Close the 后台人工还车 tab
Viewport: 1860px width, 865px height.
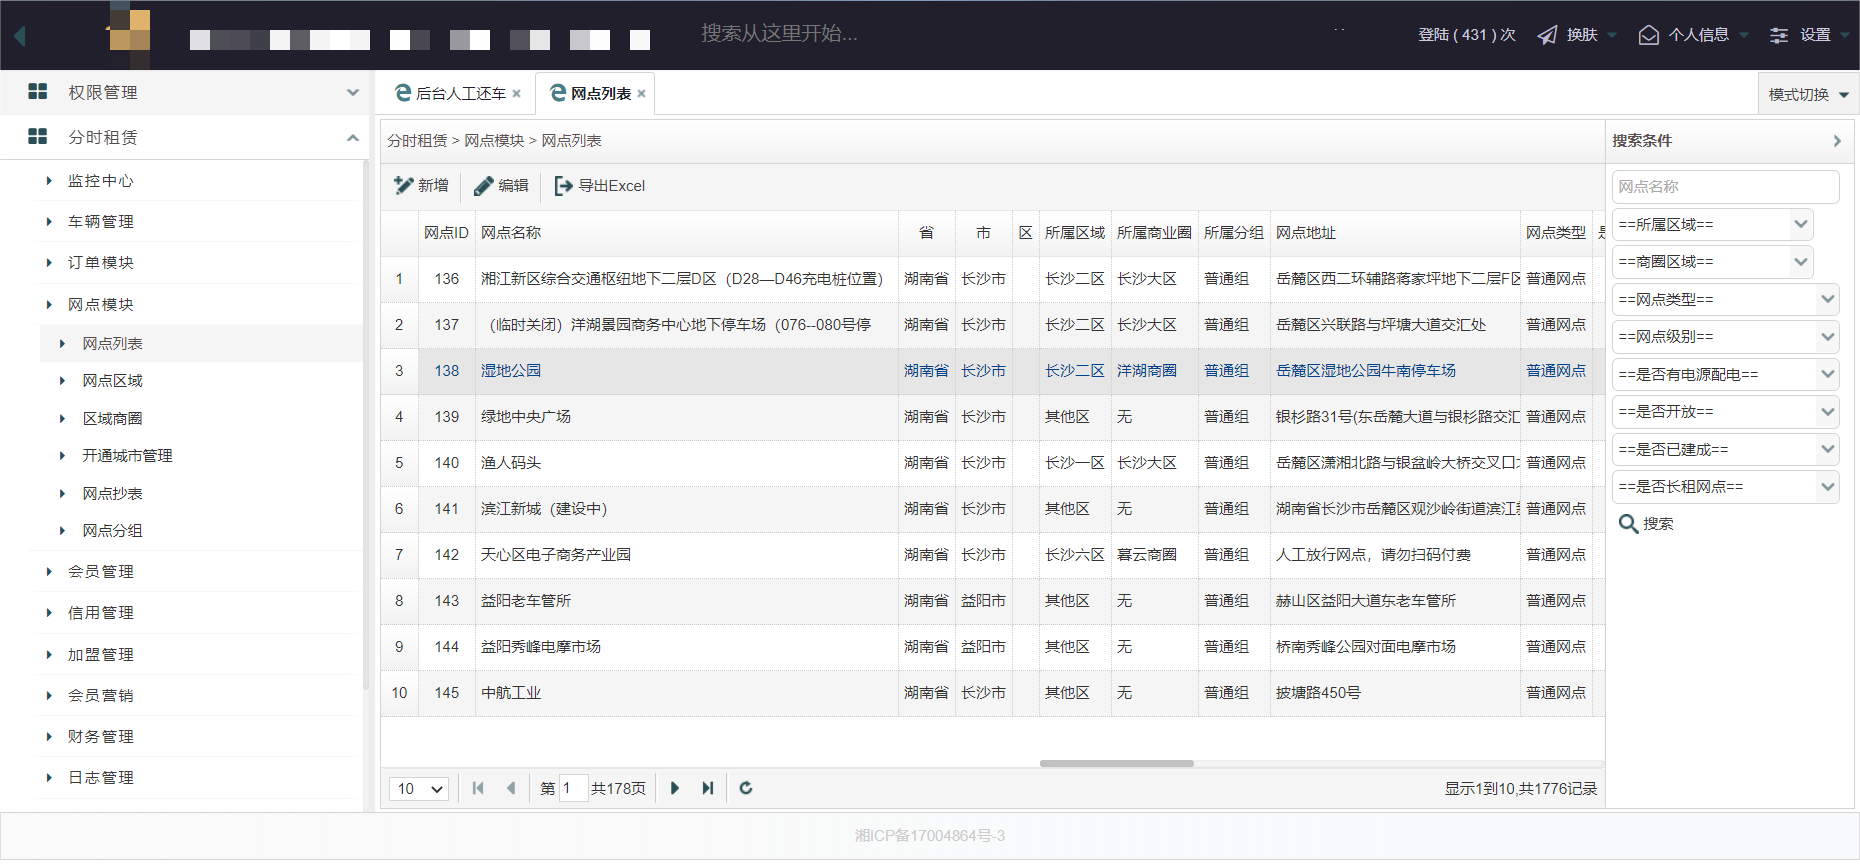pos(516,94)
